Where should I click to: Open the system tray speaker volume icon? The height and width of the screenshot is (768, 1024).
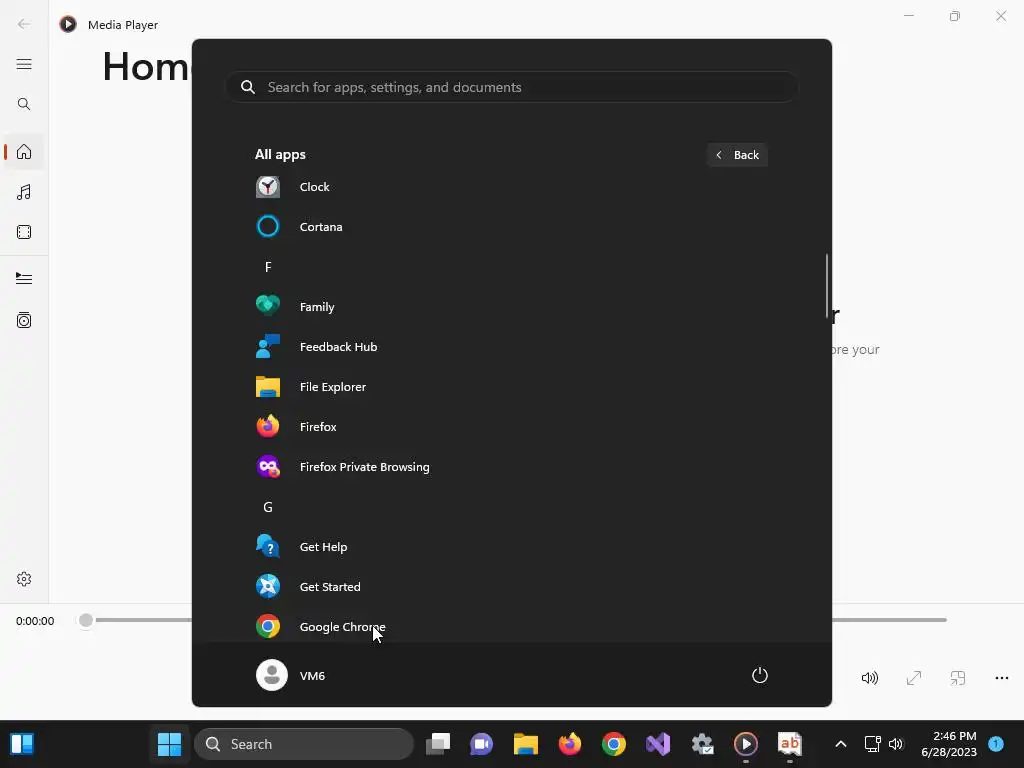896,744
